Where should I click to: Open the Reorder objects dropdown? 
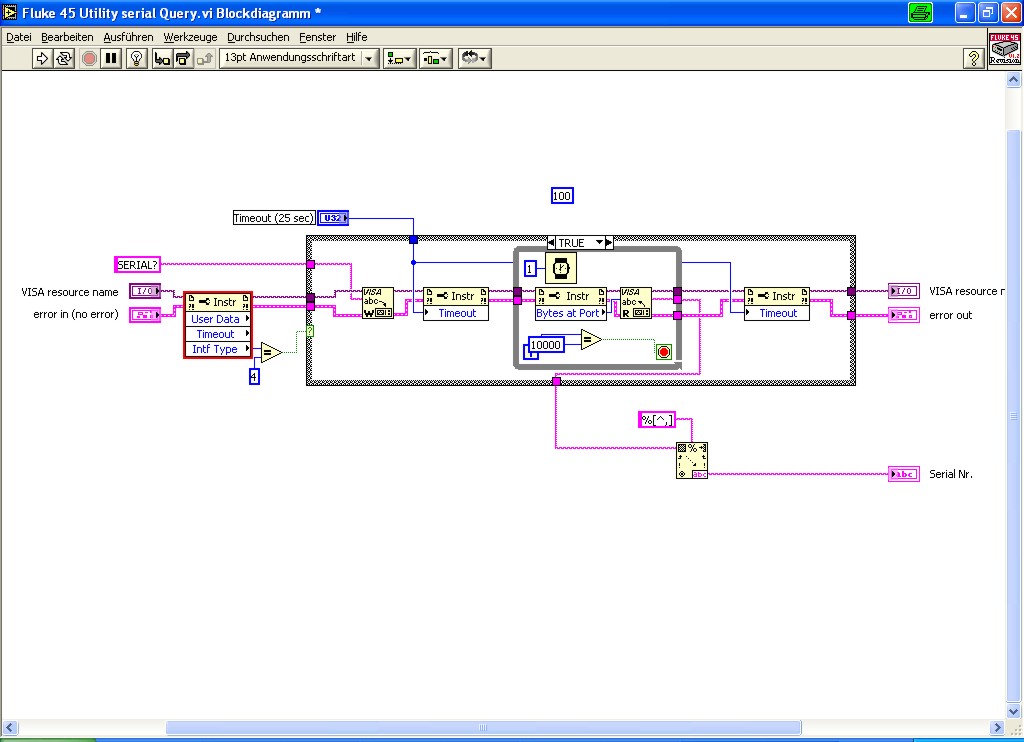[x=475, y=59]
